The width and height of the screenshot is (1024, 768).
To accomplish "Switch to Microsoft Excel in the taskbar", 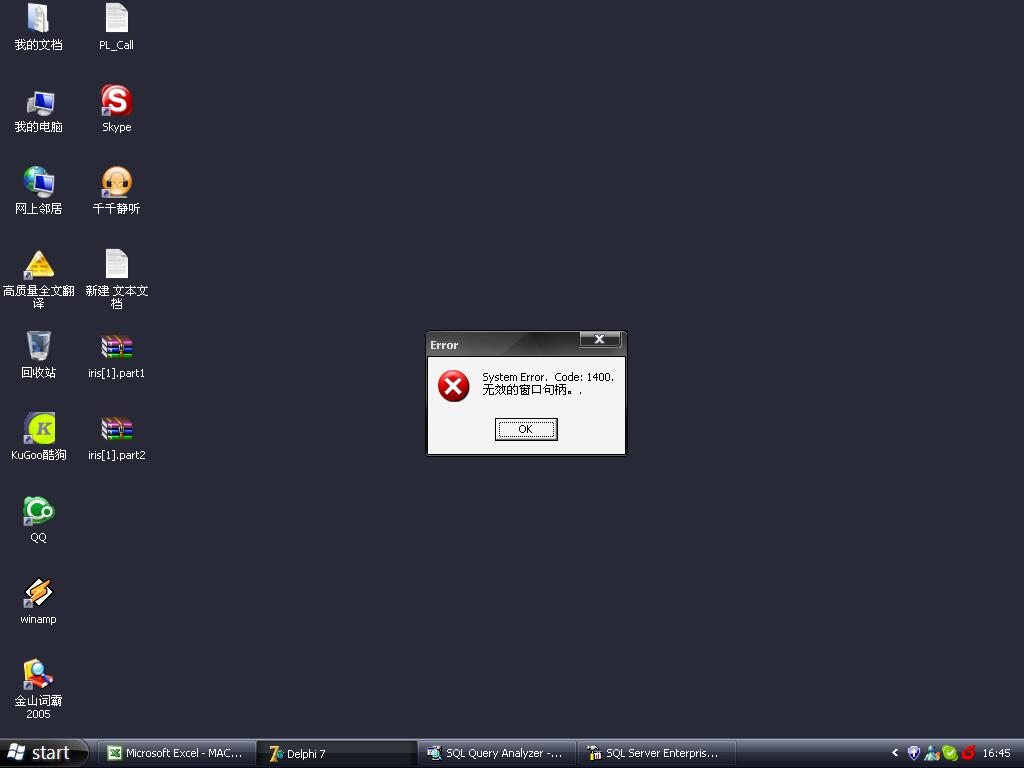I will click(176, 753).
